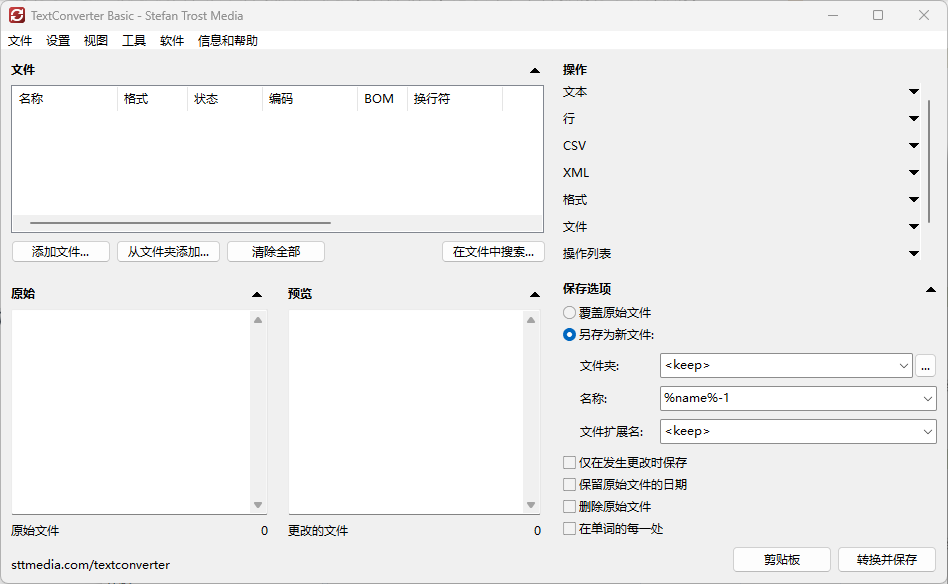
Task: Click the TextConverter app icon in title bar
Action: point(17,15)
